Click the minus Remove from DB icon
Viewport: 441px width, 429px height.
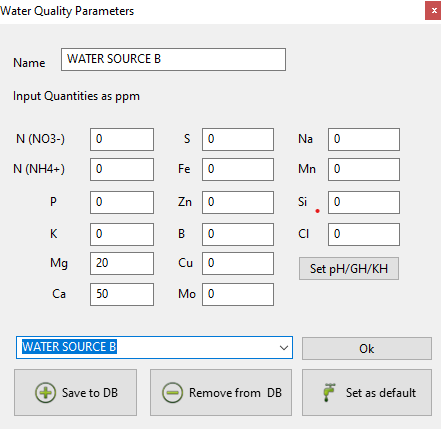click(x=172, y=392)
